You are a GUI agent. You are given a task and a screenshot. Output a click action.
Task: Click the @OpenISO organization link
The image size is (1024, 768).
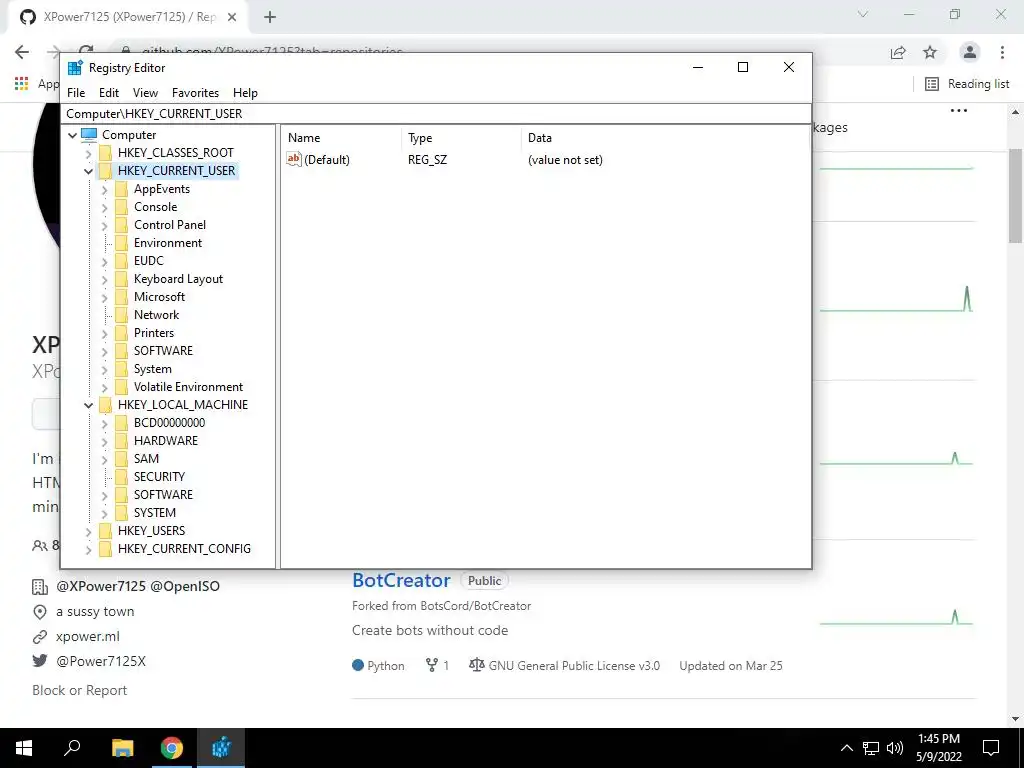click(x=185, y=586)
